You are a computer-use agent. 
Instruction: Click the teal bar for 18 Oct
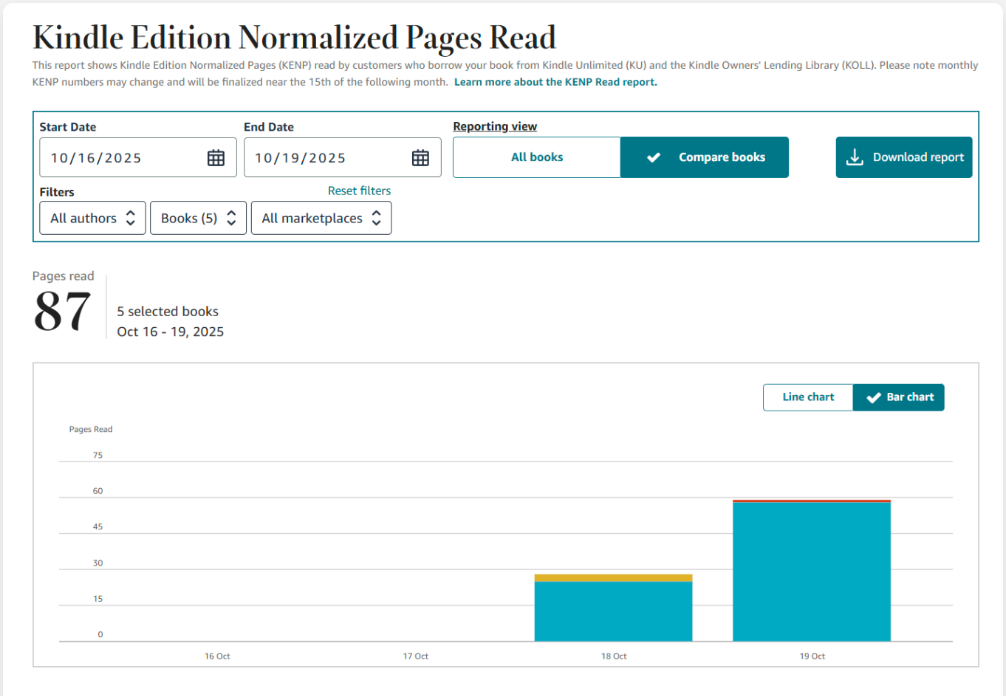click(x=613, y=611)
